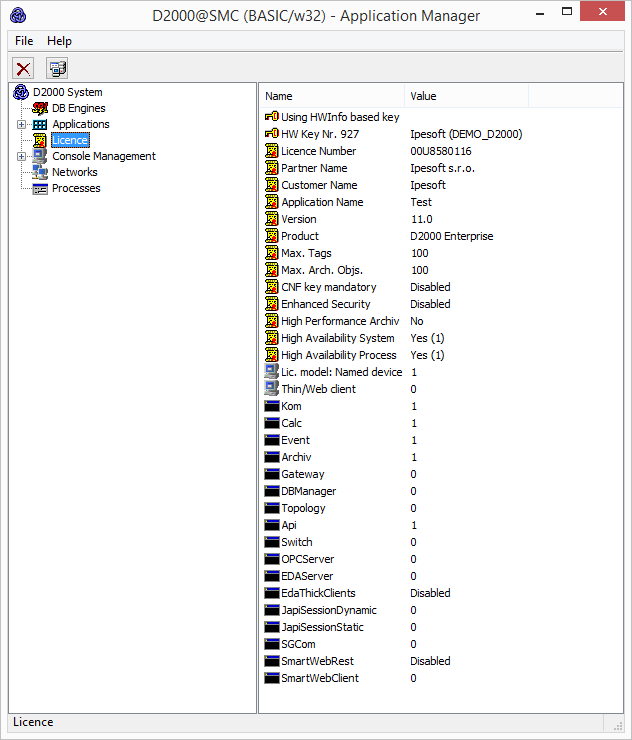Click the app icon in title bar

pos(18,15)
